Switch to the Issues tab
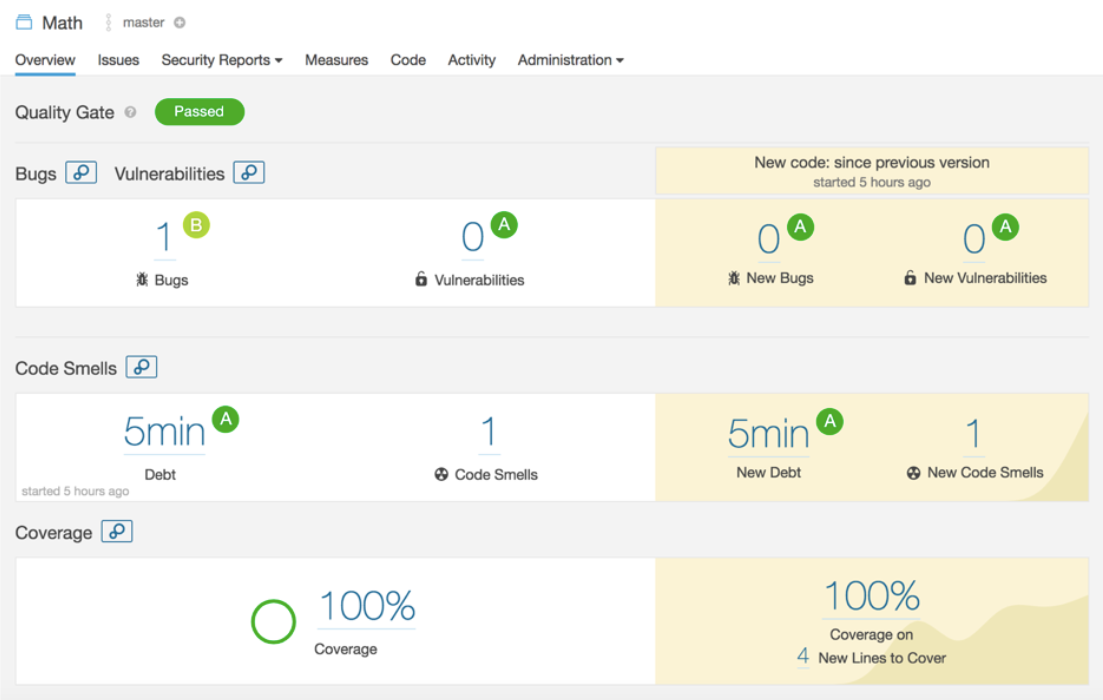 point(118,60)
